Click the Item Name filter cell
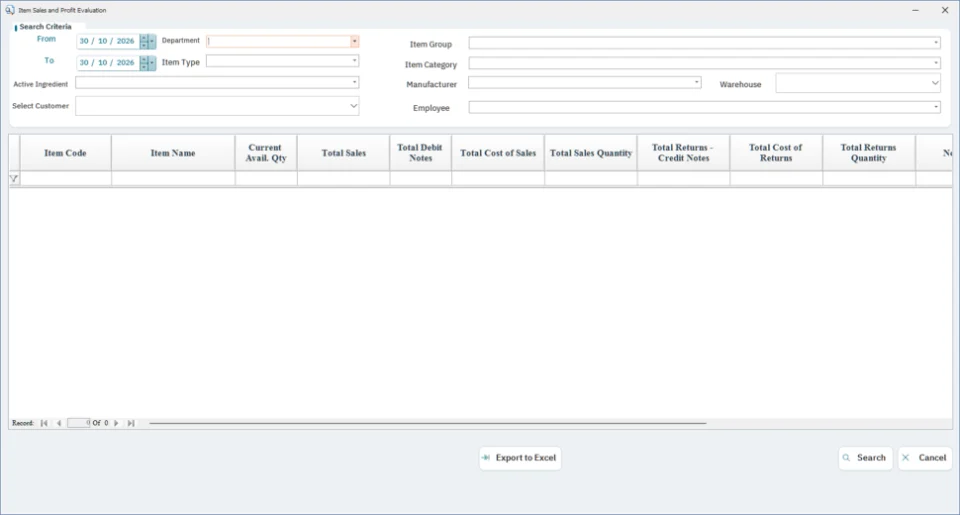The height and width of the screenshot is (515, 960). point(173,179)
